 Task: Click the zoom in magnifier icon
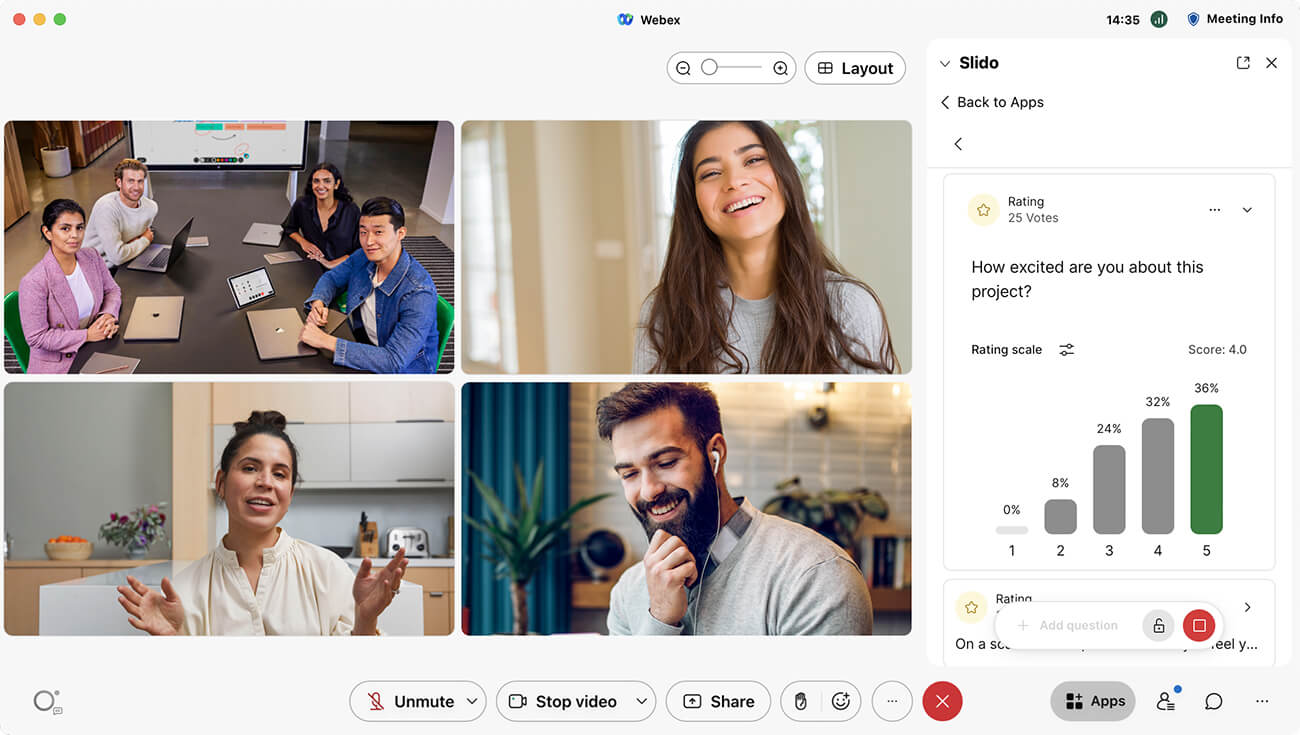[x=780, y=68]
